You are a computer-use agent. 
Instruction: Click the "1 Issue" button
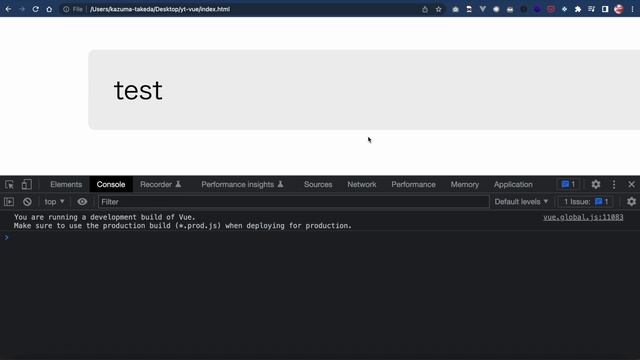click(x=586, y=202)
